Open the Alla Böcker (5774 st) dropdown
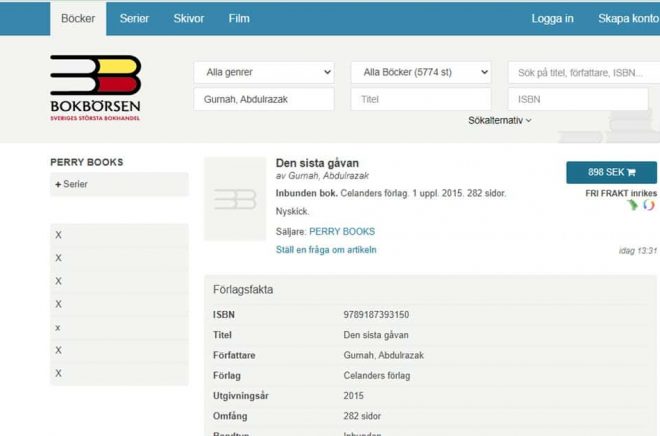Viewport: 660px width, 436px height. click(x=421, y=72)
